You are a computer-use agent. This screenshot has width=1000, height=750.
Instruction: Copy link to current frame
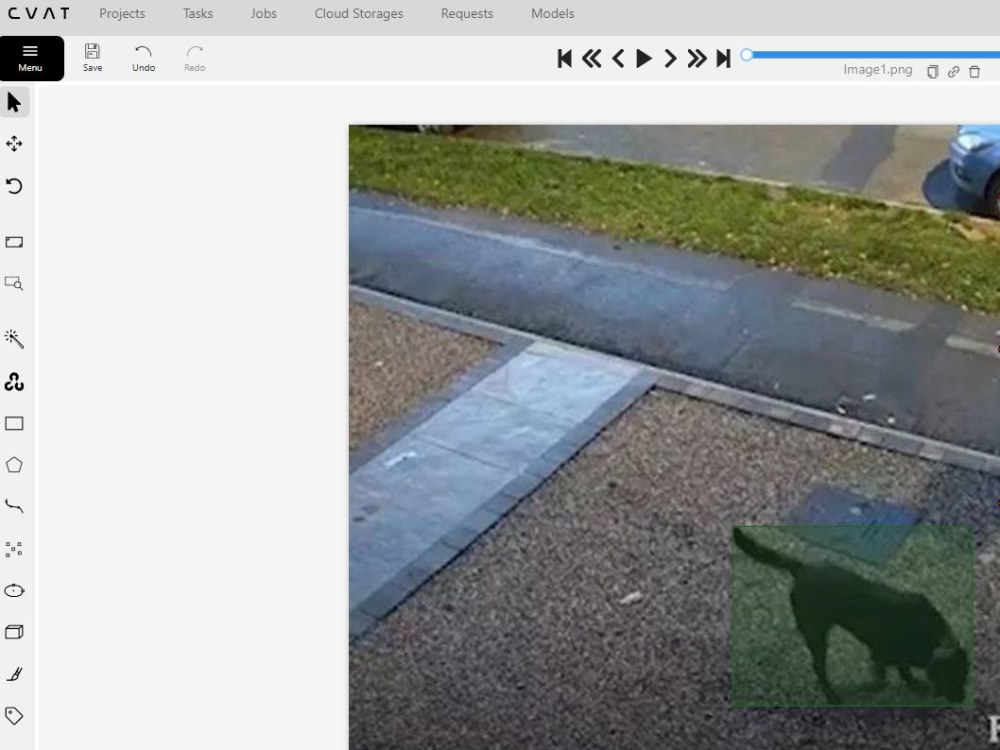coord(953,71)
